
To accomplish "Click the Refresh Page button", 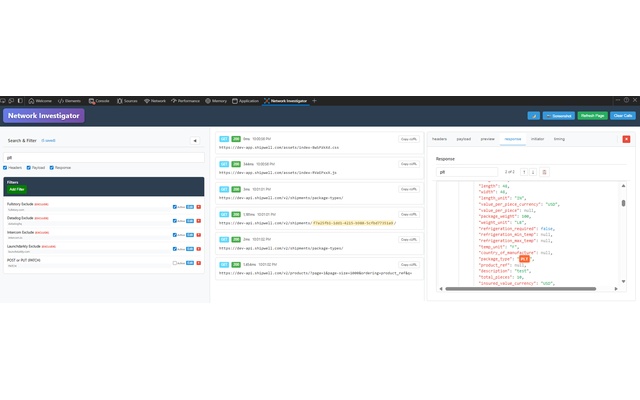I will 592,116.
